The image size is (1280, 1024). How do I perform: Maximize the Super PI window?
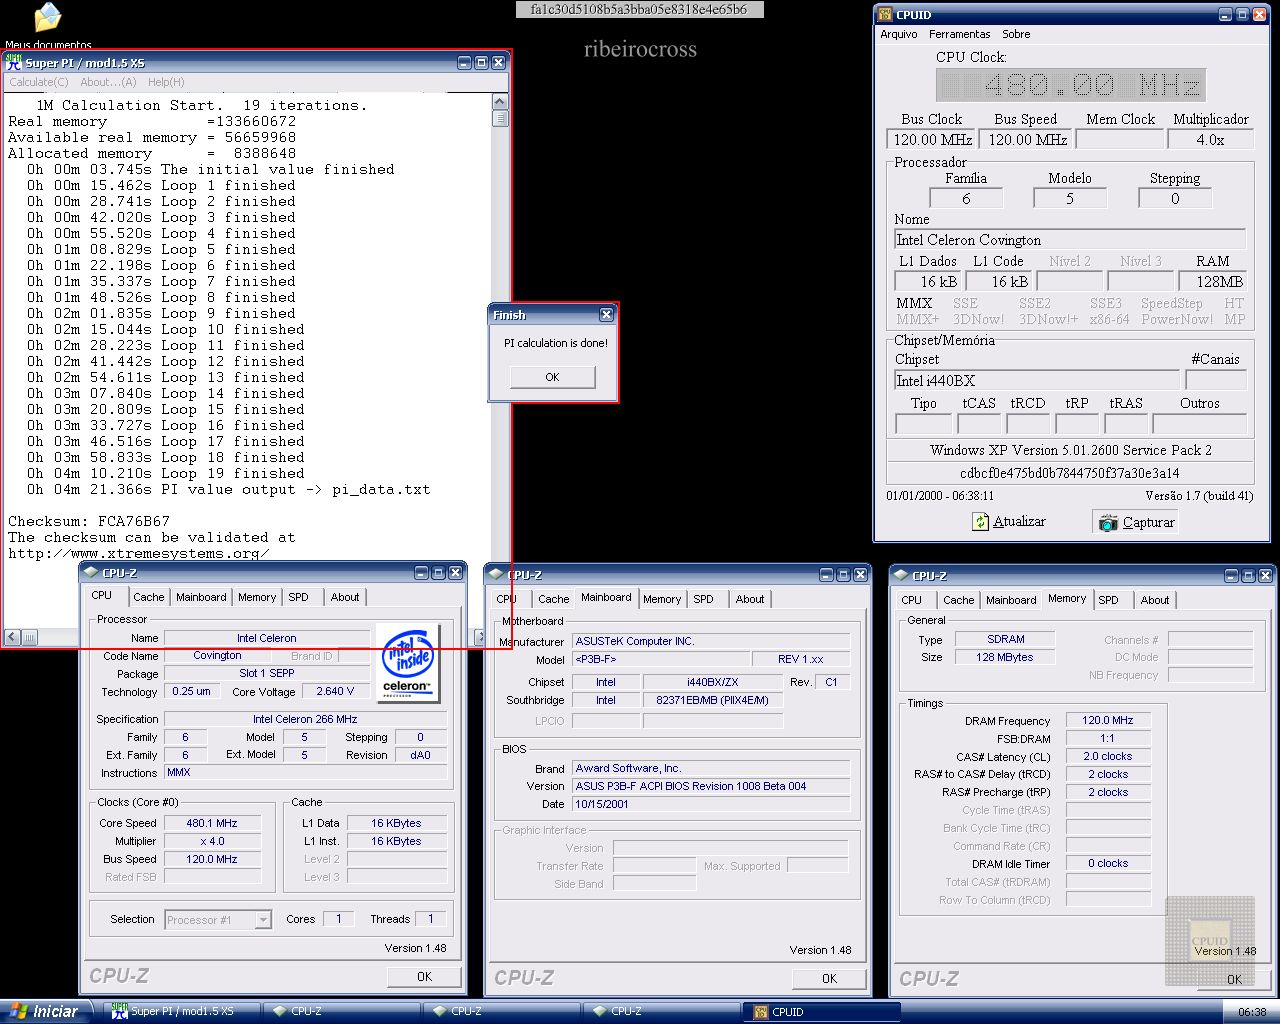[x=481, y=62]
